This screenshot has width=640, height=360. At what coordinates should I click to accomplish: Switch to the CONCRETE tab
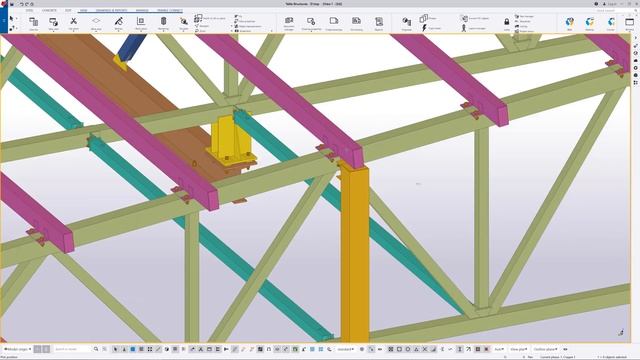pos(49,10)
